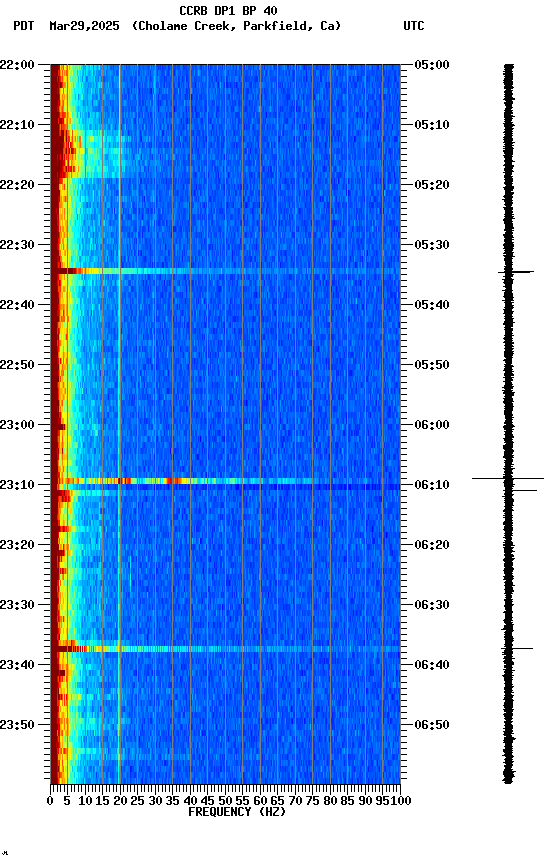Click the title text 'CCRB DP1 BP 40'
The height and width of the screenshot is (864, 552).
(x=228, y=11)
